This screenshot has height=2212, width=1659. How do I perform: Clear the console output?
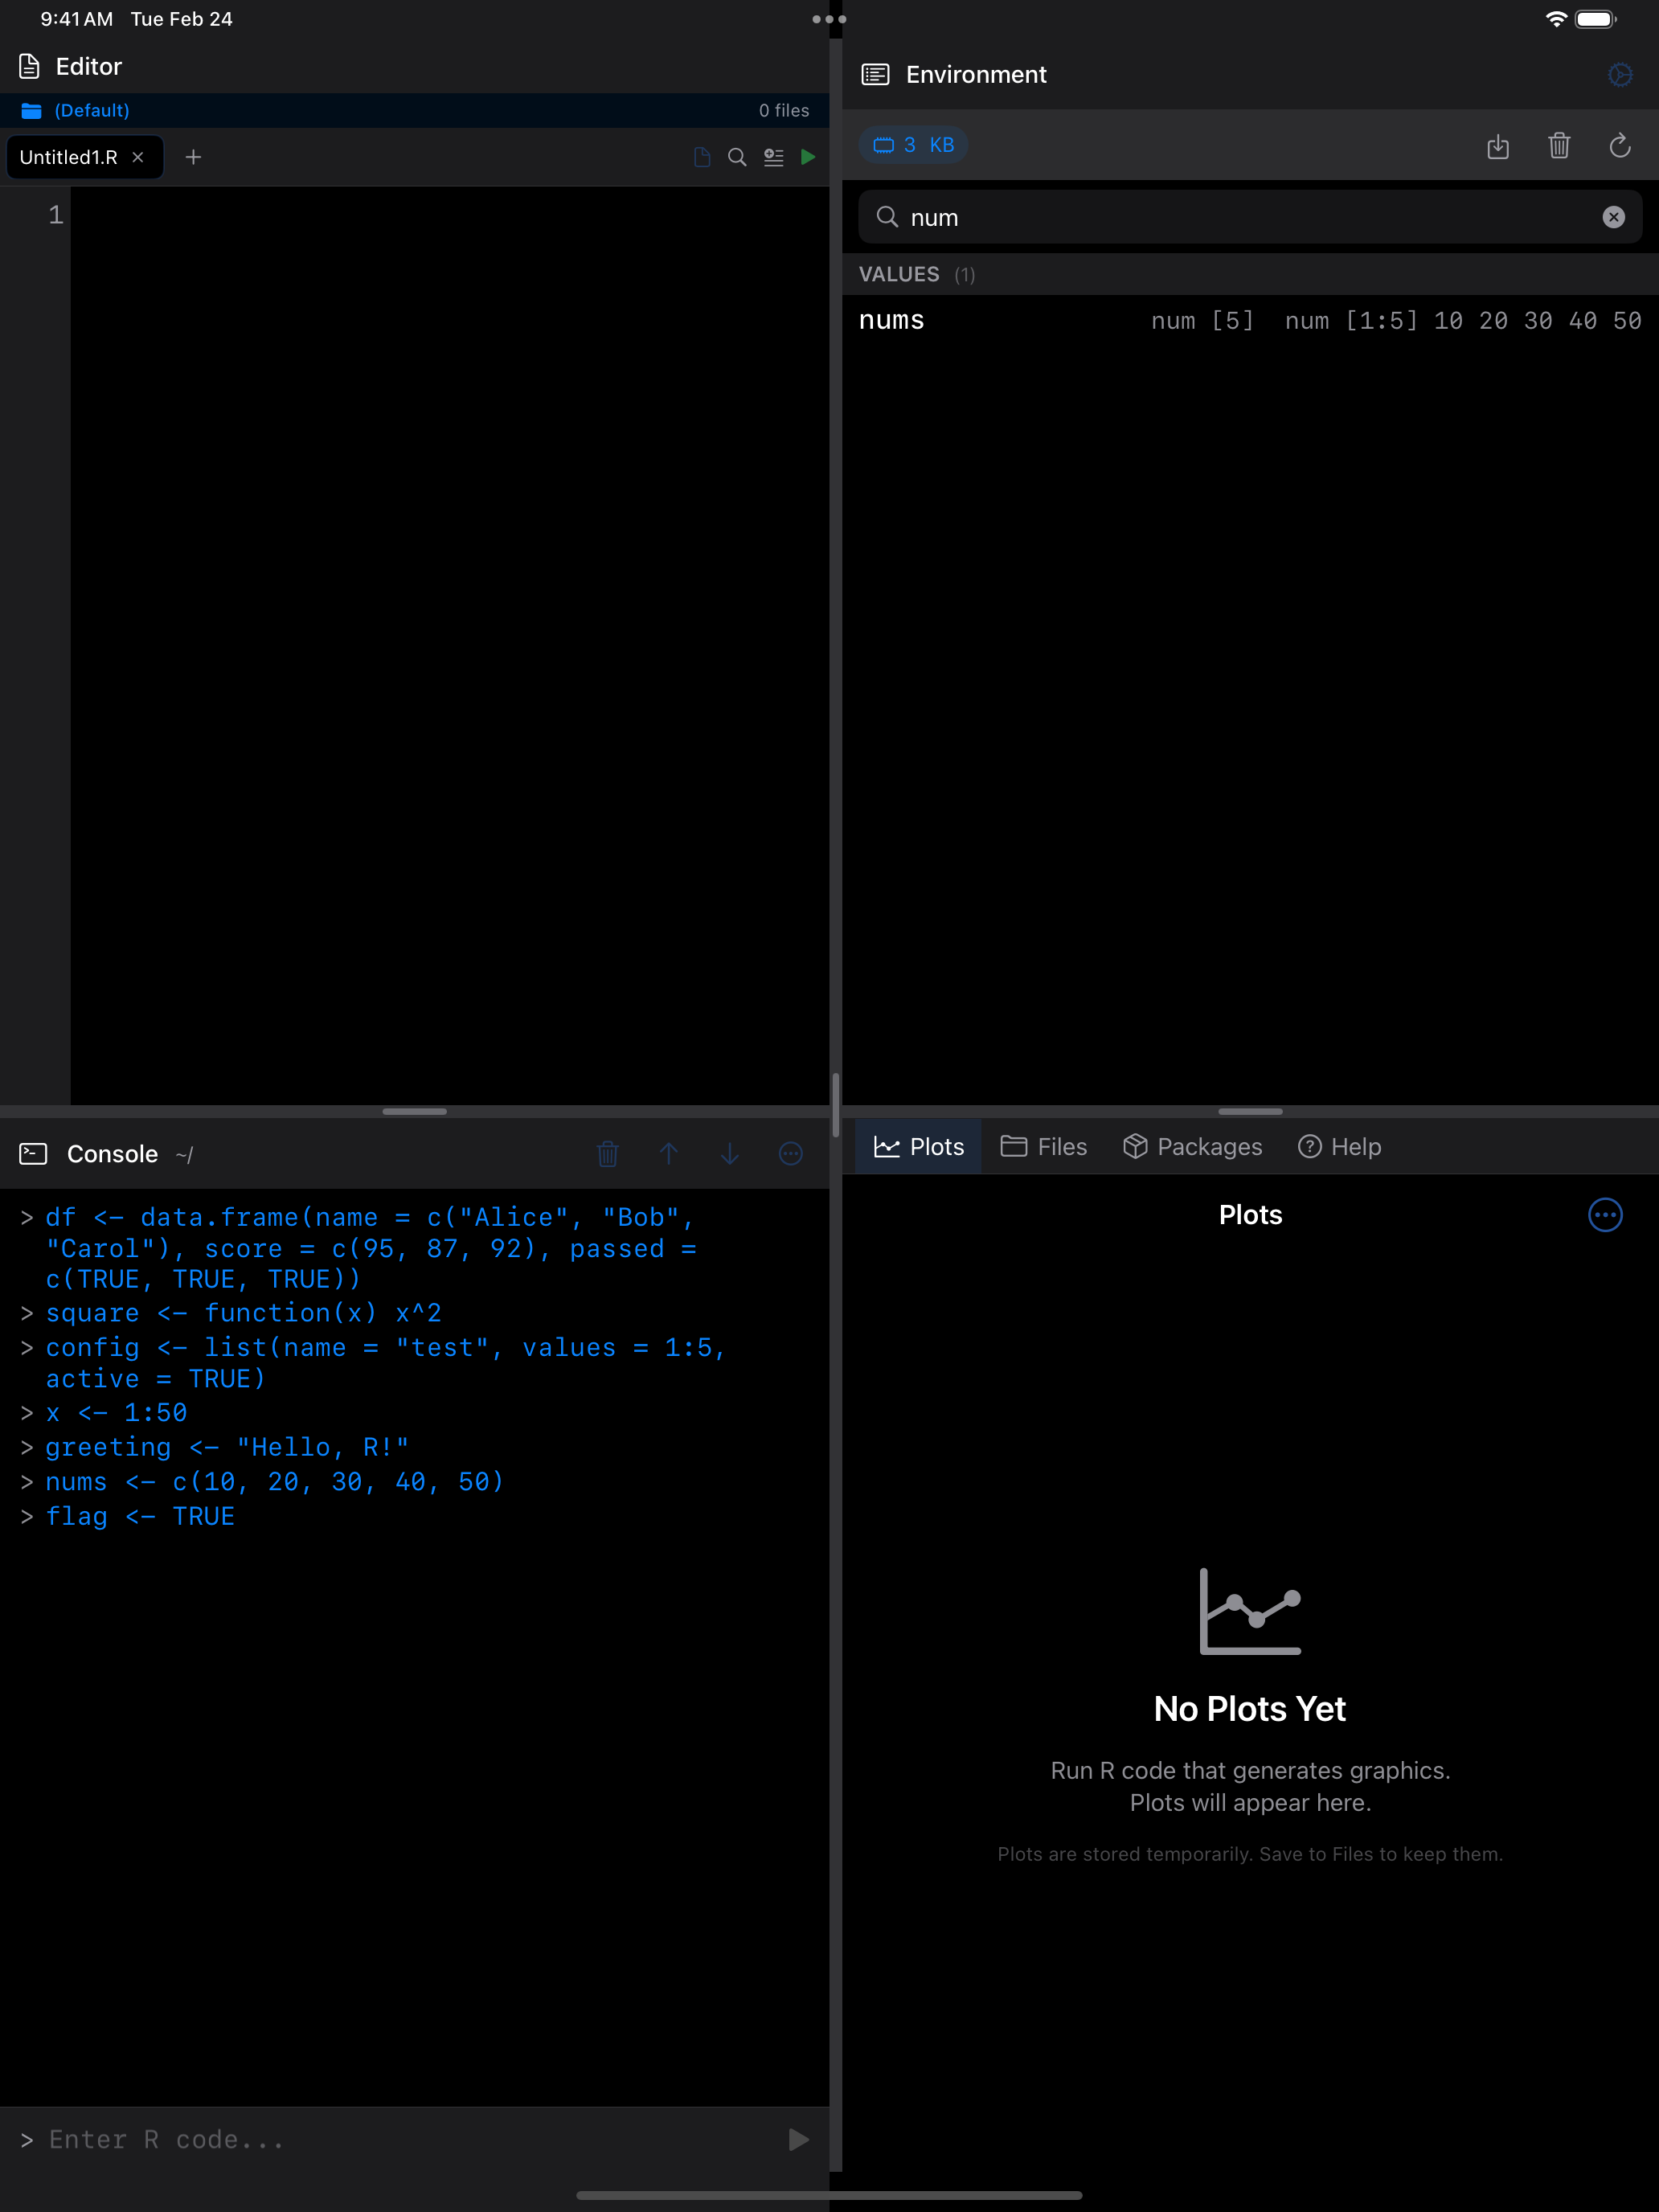608,1153
